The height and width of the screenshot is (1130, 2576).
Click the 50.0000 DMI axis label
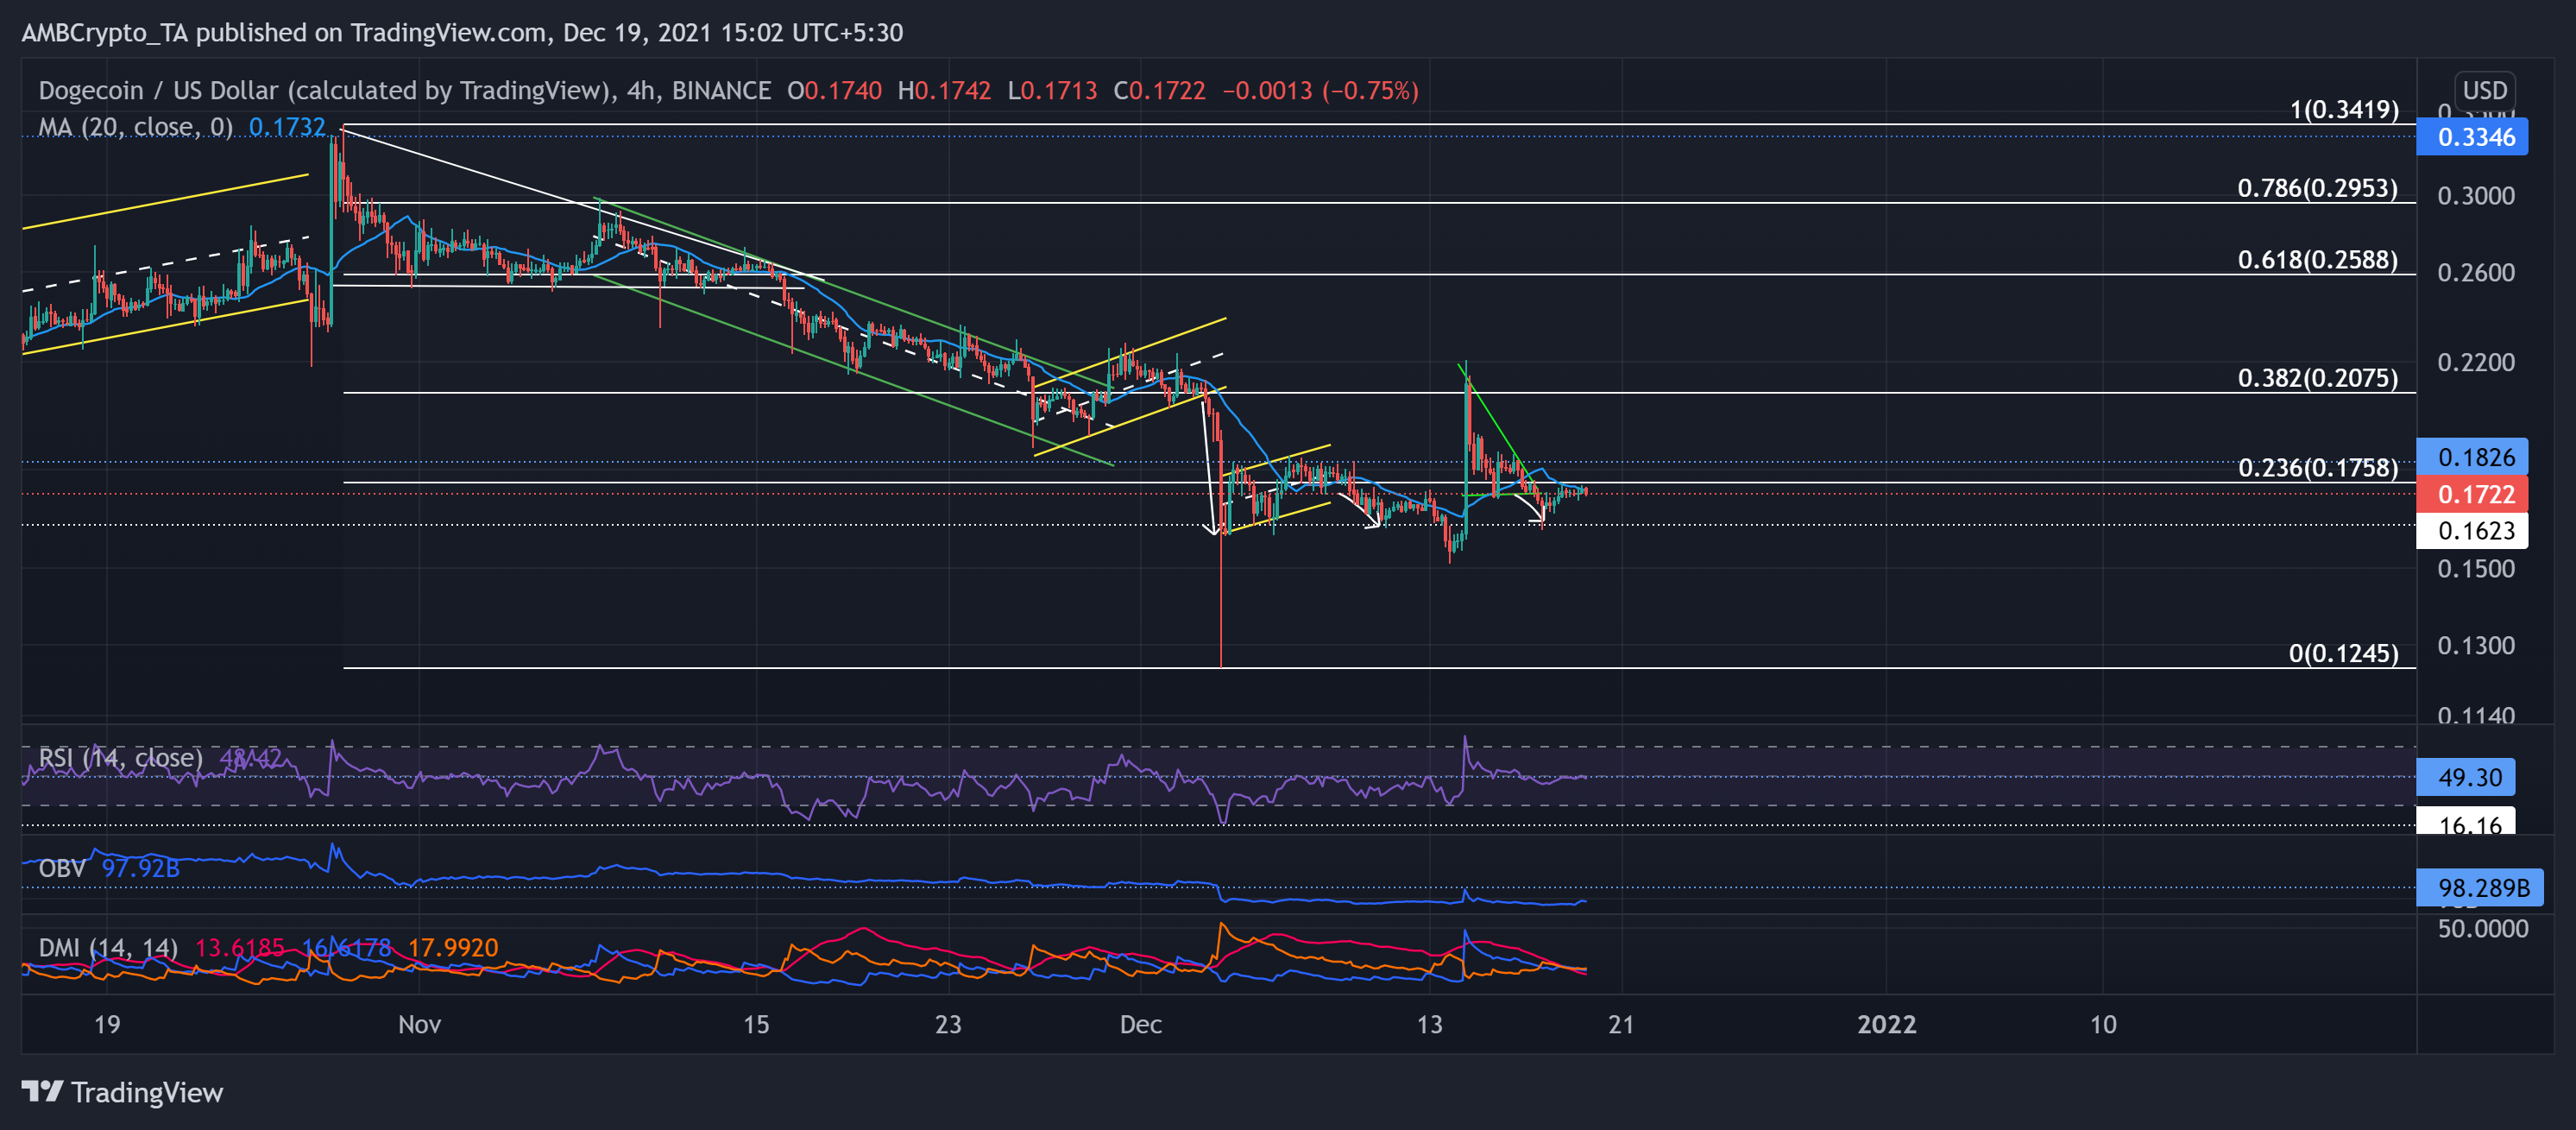coord(2482,929)
